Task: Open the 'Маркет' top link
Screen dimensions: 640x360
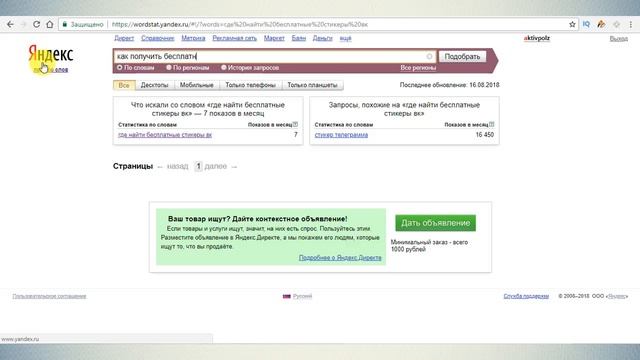Action: [x=274, y=38]
